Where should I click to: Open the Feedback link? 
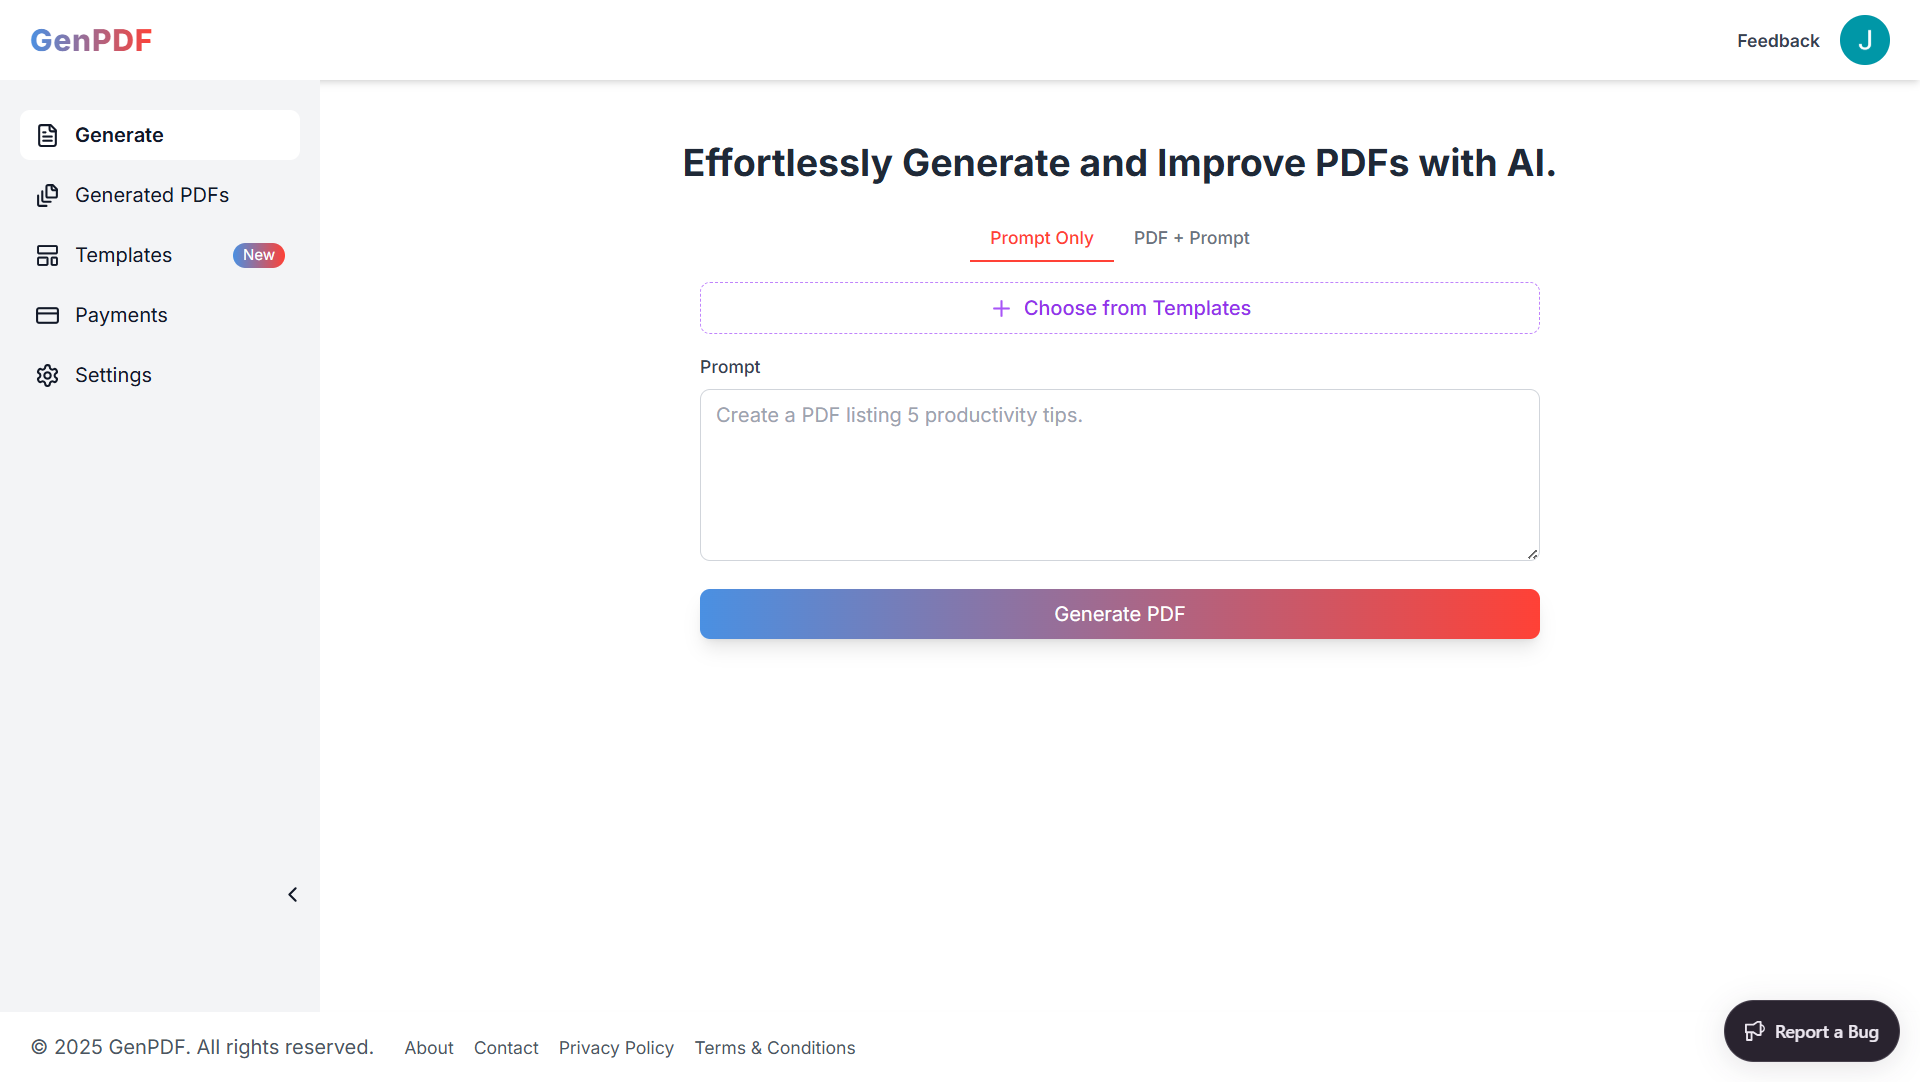[x=1778, y=40]
